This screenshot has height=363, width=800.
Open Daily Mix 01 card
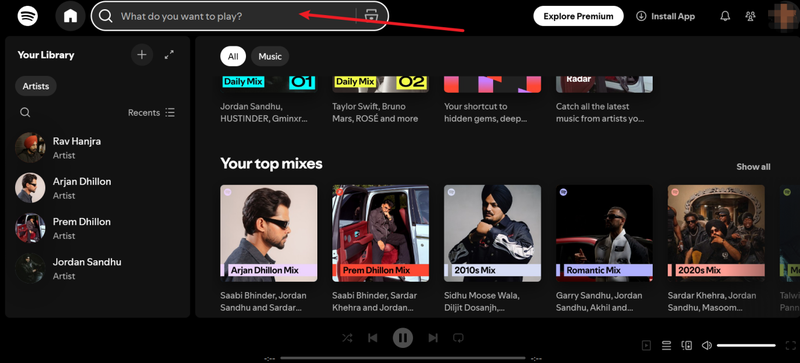(269, 84)
